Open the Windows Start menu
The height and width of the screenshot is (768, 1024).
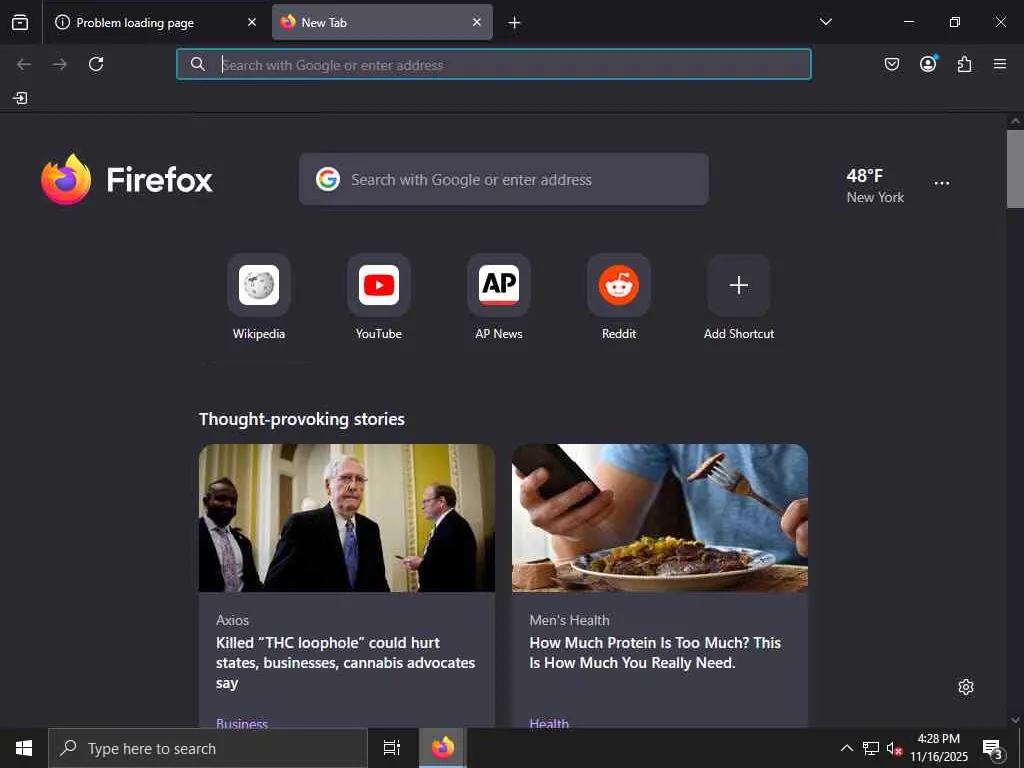point(24,748)
